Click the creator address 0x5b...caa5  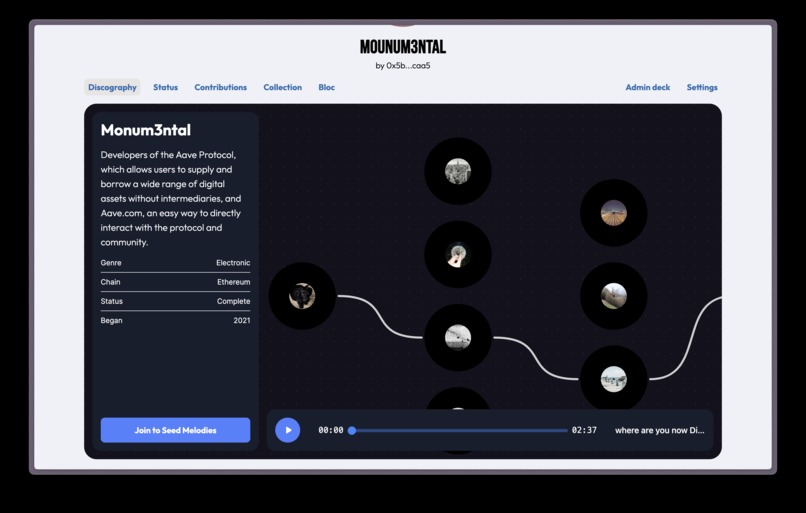(x=408, y=66)
